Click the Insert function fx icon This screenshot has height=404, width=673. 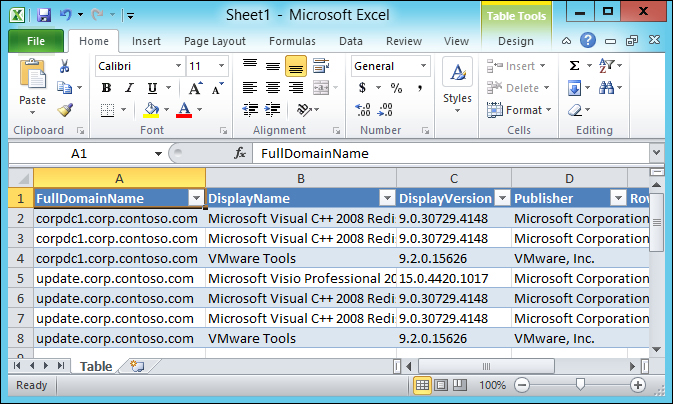click(x=239, y=153)
